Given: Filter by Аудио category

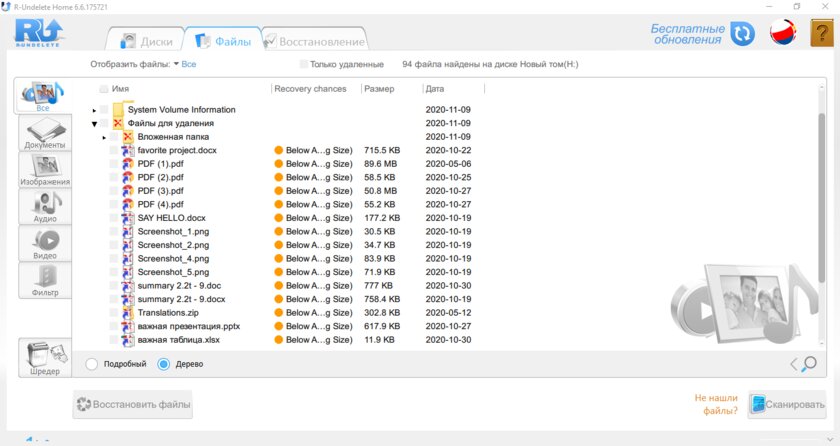Looking at the screenshot, I should click(x=45, y=207).
